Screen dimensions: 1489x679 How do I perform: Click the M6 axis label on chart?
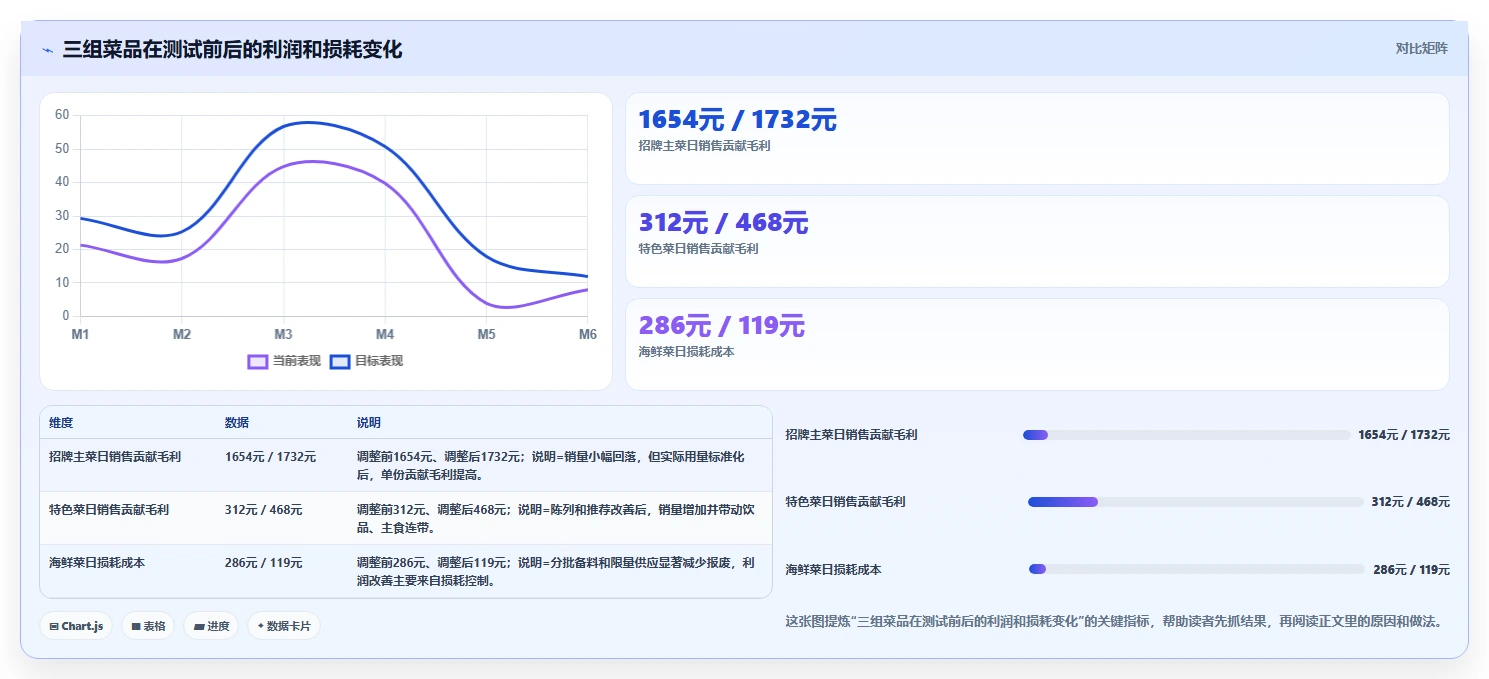(x=588, y=335)
